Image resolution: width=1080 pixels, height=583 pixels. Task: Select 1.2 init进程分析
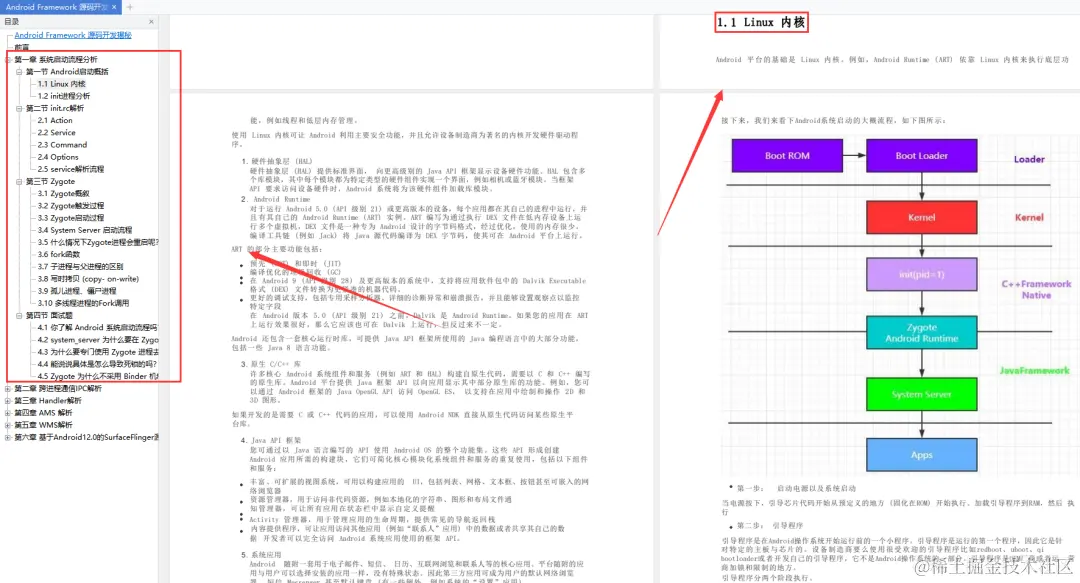coord(63,96)
